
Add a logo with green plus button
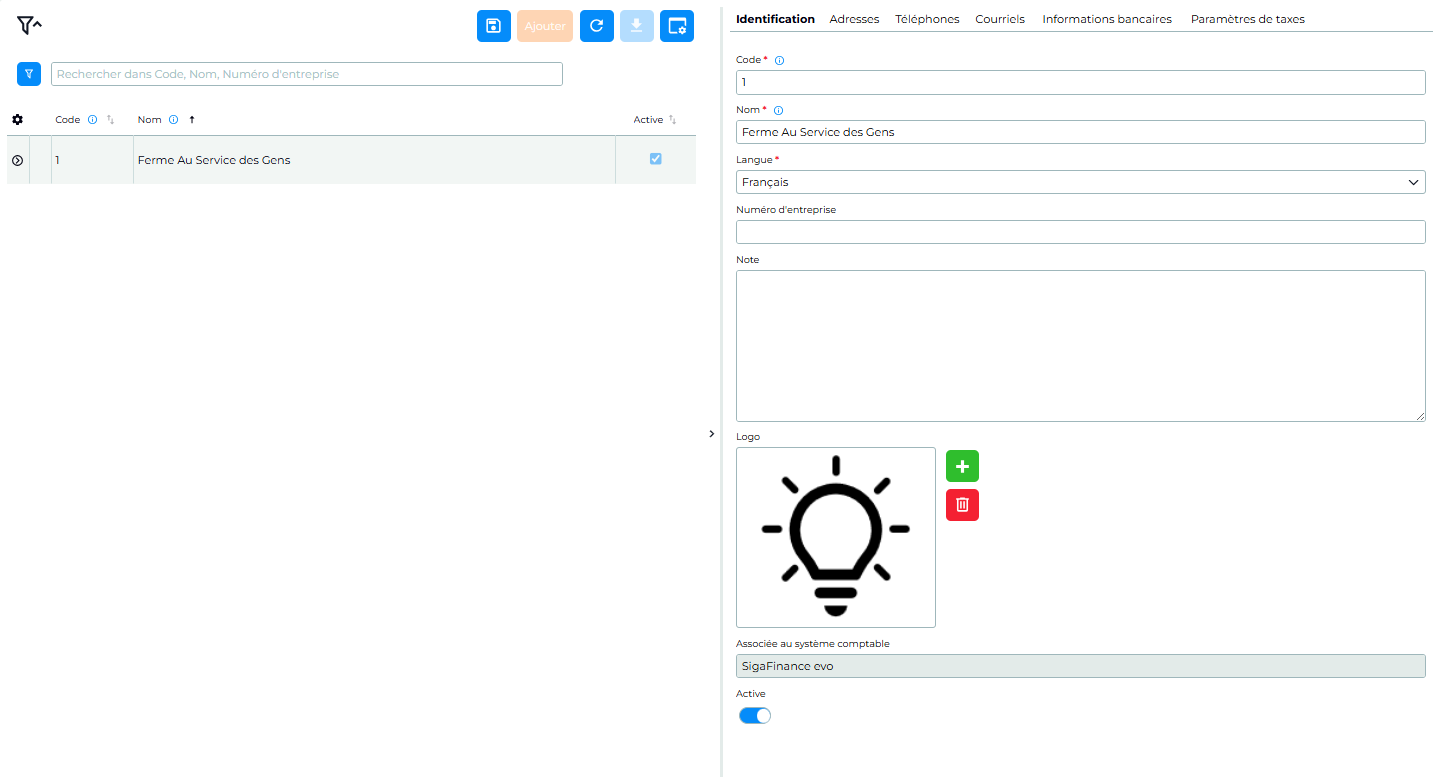coord(962,466)
